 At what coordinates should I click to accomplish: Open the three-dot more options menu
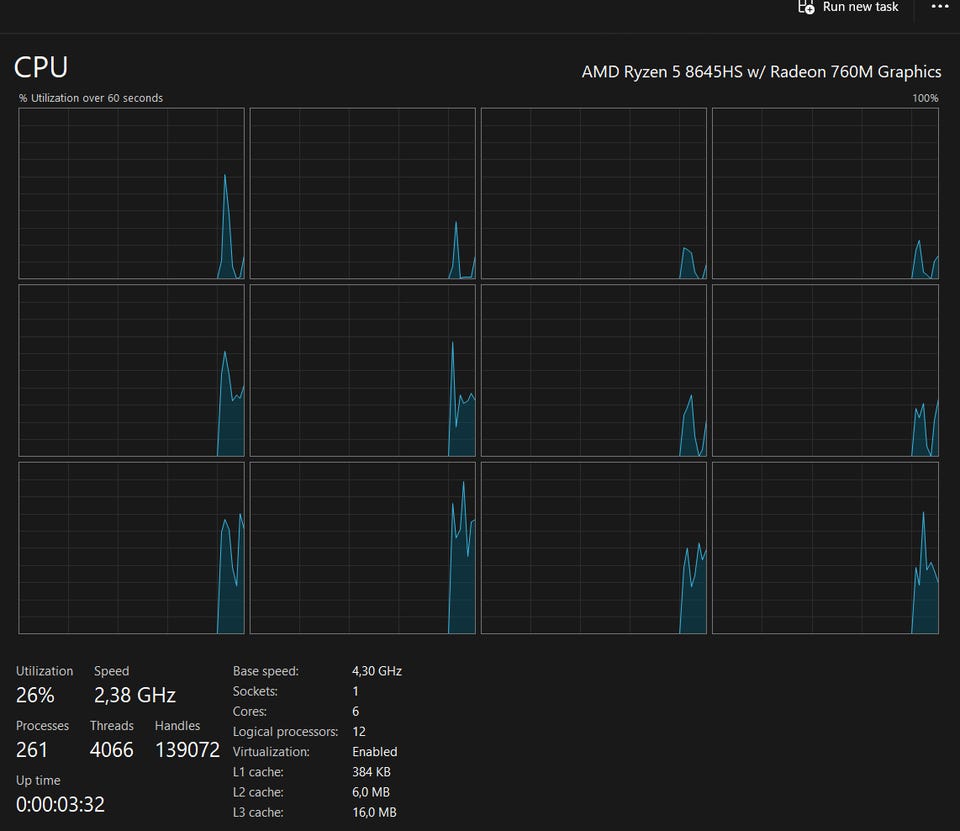point(939,7)
